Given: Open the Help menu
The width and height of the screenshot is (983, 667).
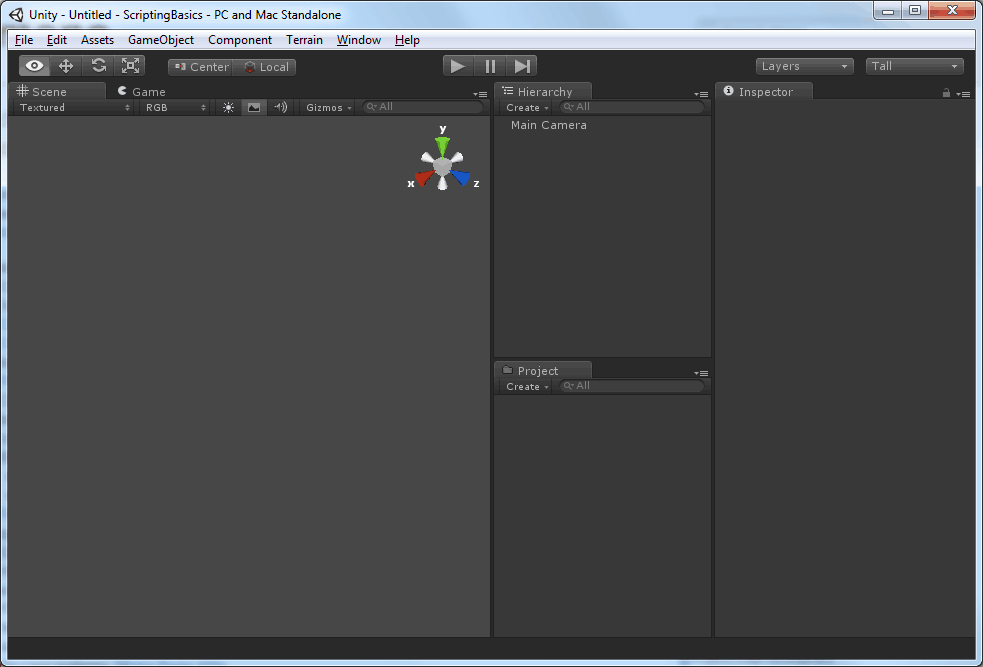Looking at the screenshot, I should (x=407, y=40).
